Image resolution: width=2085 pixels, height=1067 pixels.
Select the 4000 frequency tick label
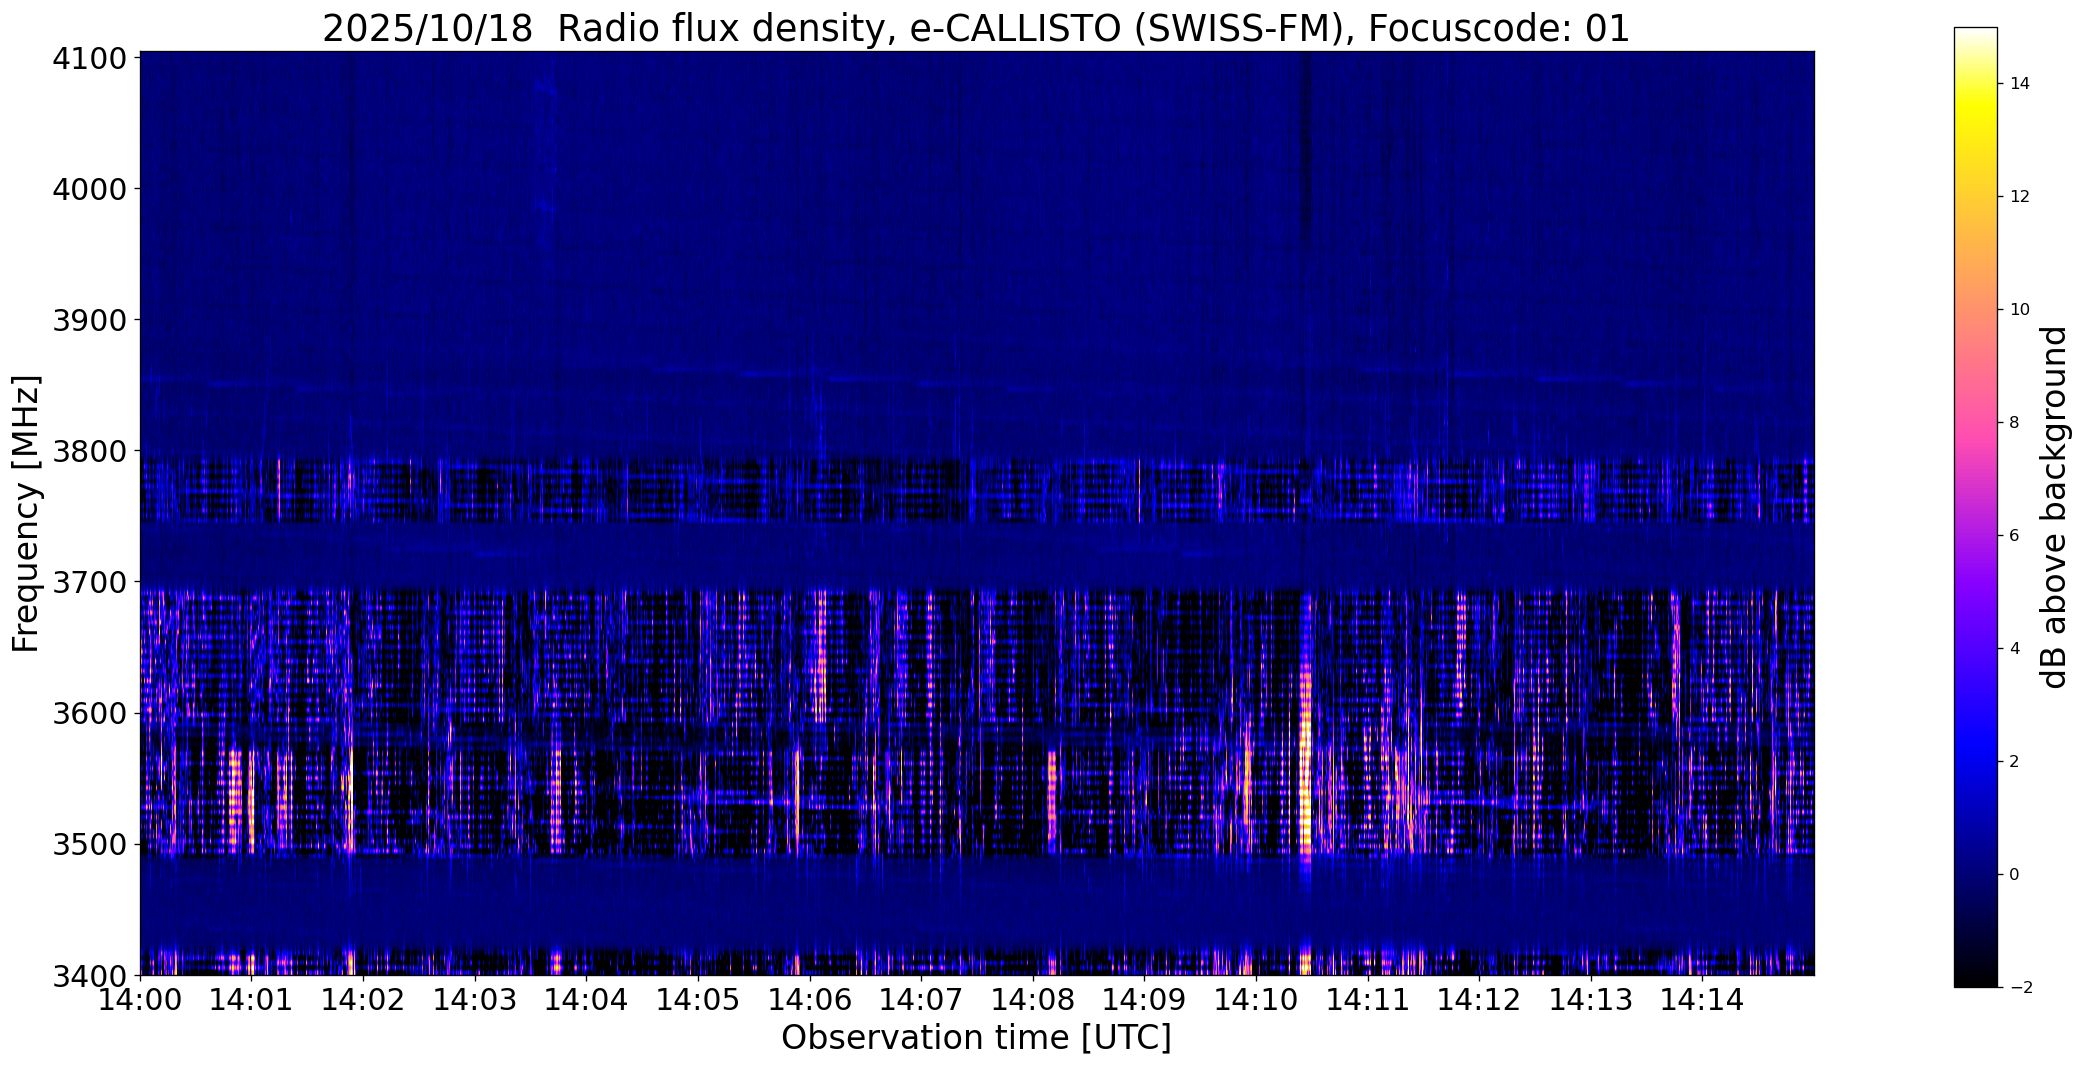(92, 189)
